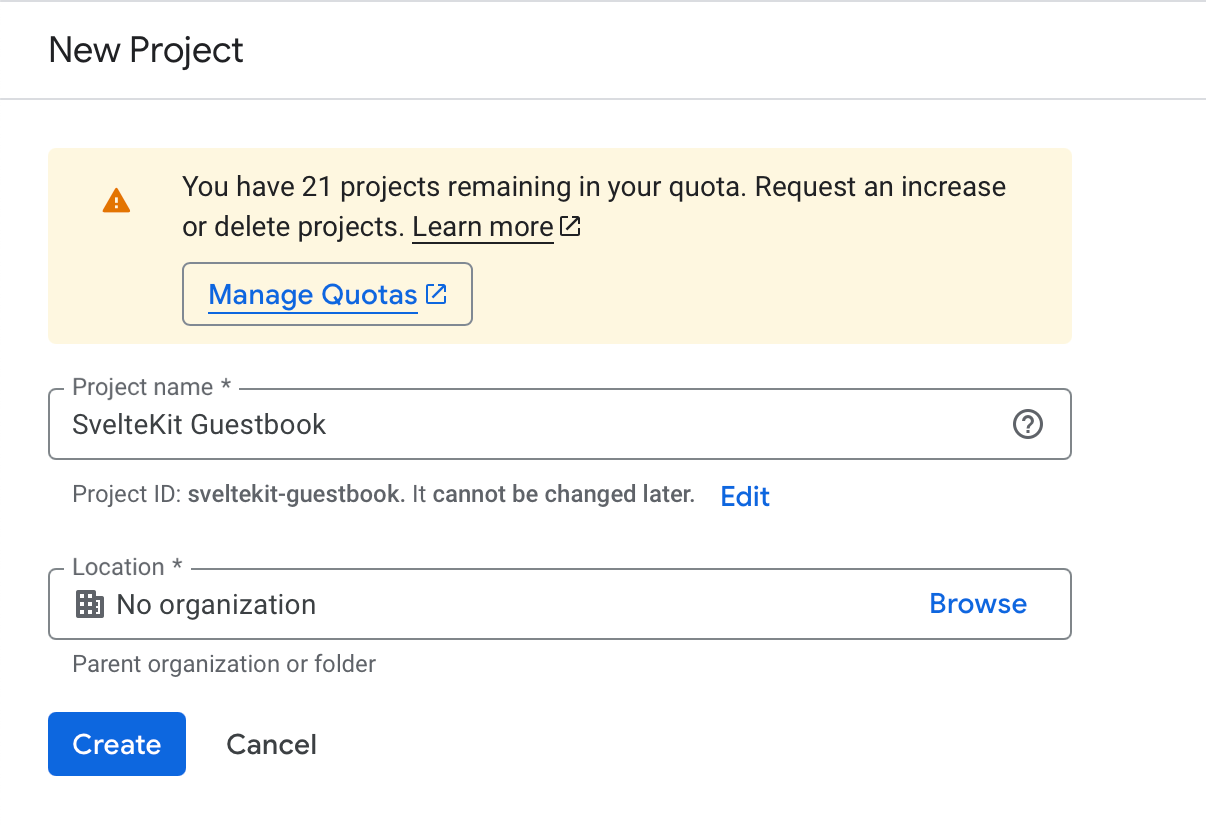Browse for a parent organization

(x=977, y=603)
